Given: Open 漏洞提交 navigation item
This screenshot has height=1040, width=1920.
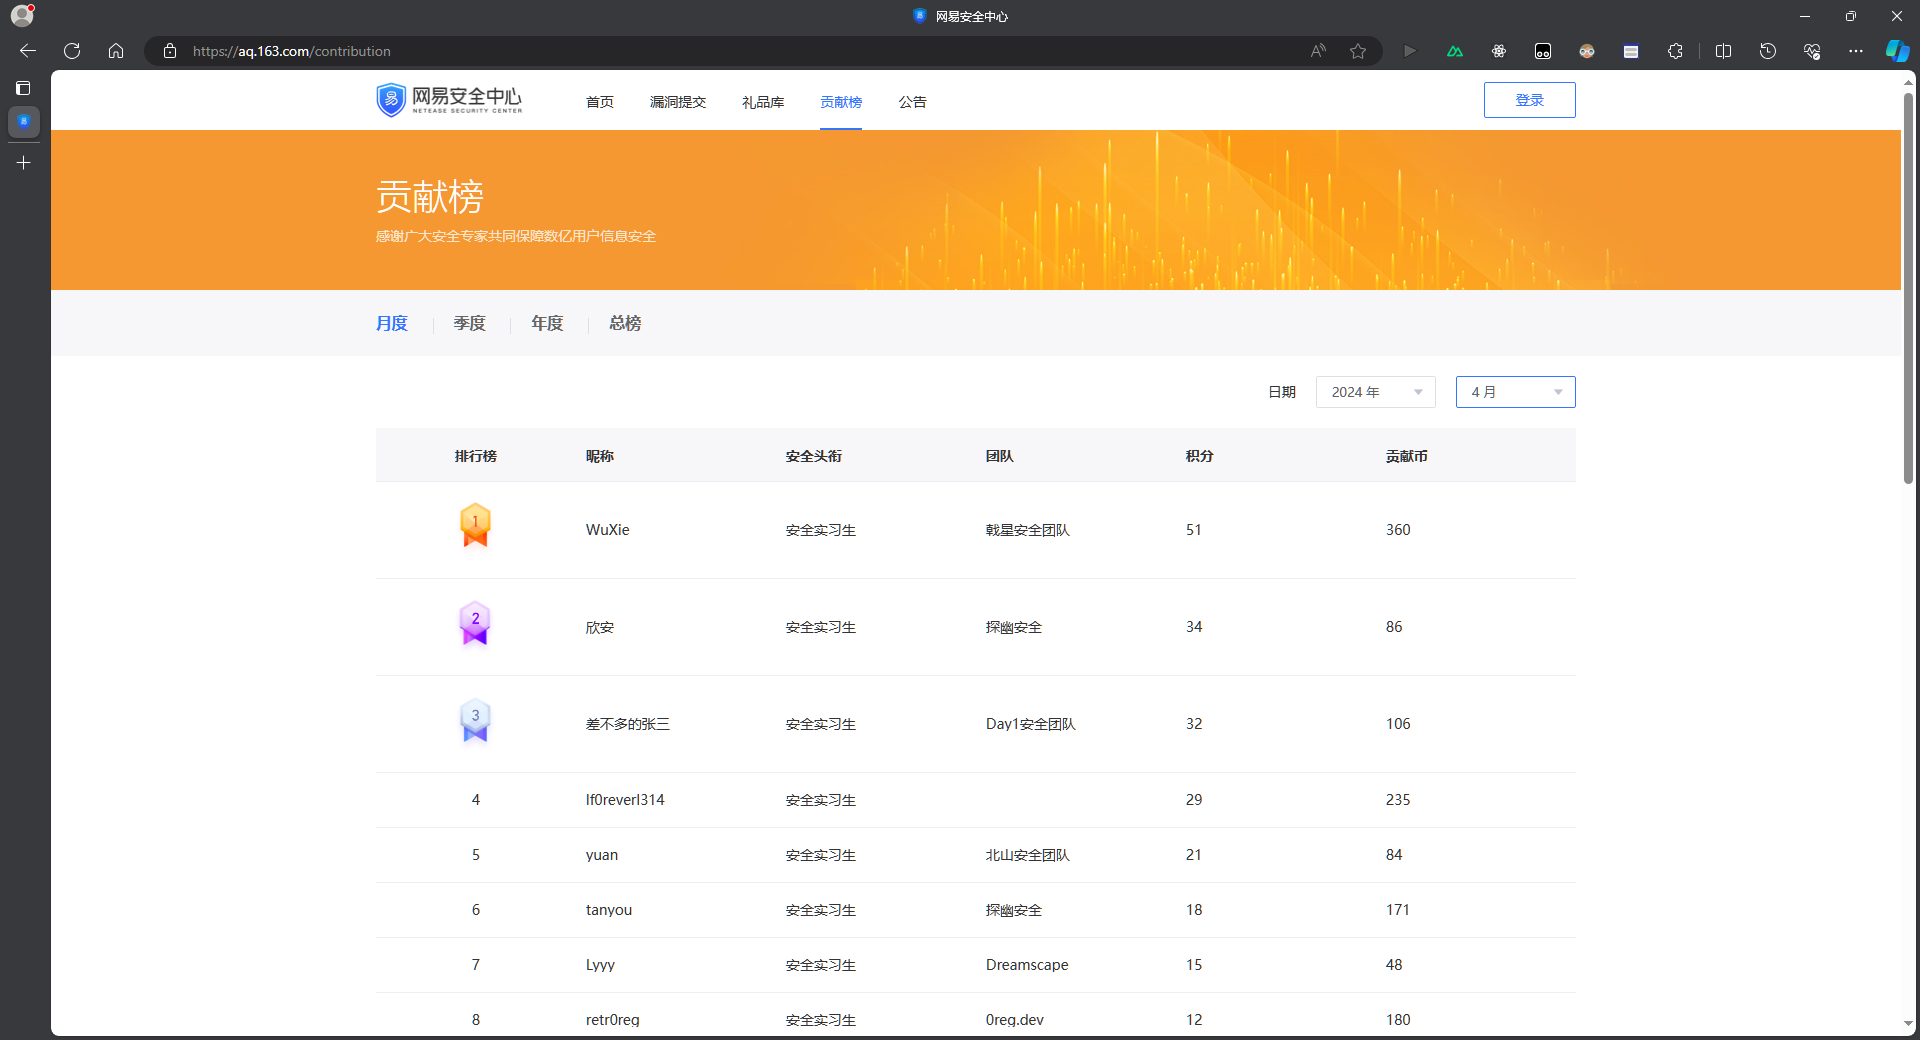Looking at the screenshot, I should (678, 102).
